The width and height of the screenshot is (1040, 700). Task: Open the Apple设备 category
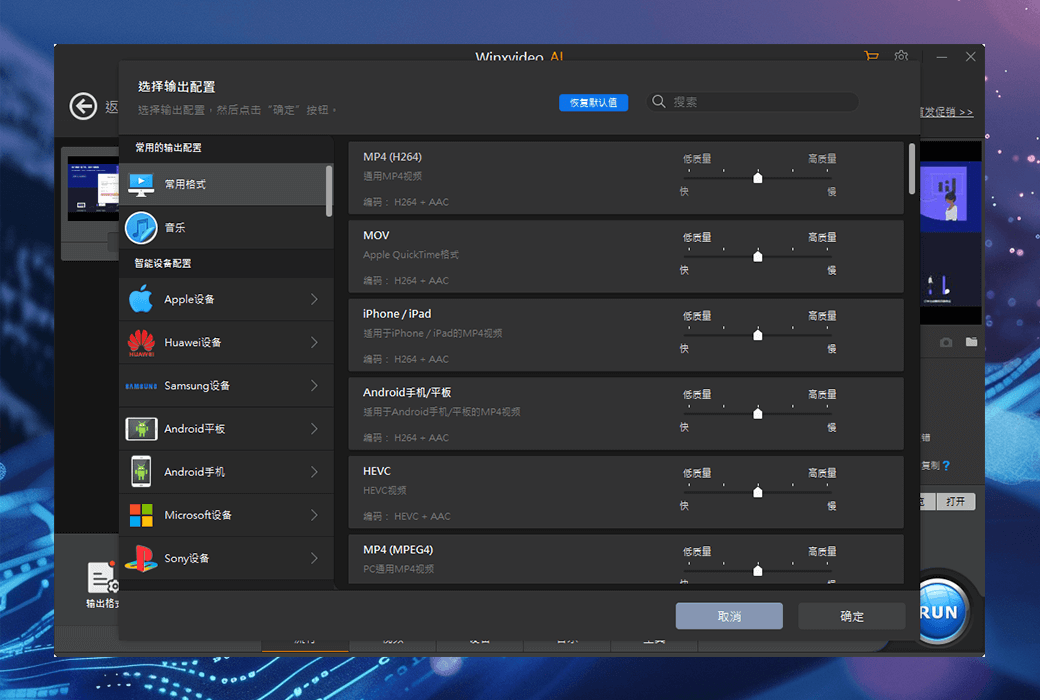pyautogui.click(x=226, y=299)
